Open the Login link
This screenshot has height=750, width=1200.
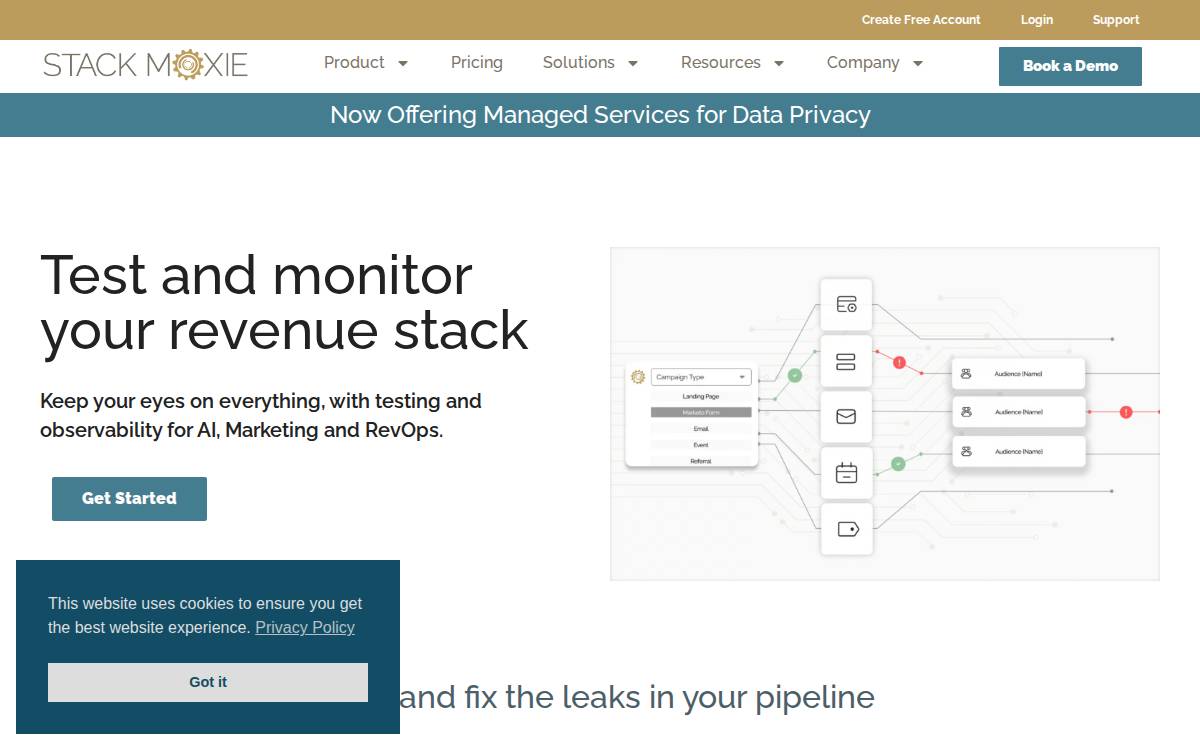coord(1037,20)
